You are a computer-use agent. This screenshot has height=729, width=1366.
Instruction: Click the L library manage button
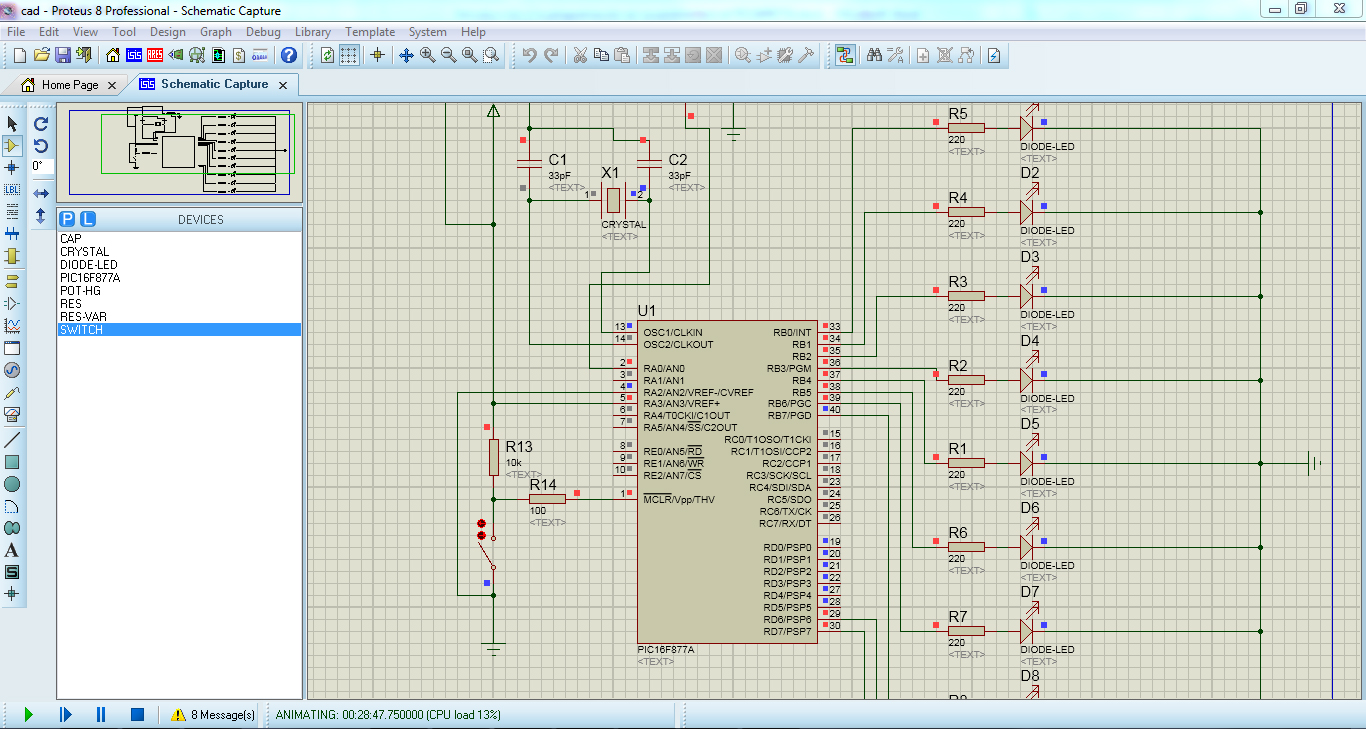click(x=88, y=219)
